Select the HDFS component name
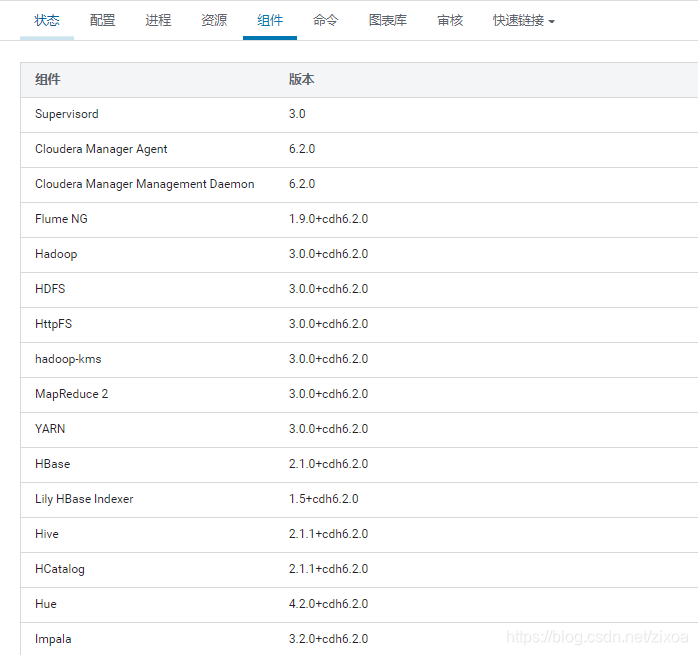Viewport: 698px width, 655px height. (50, 289)
